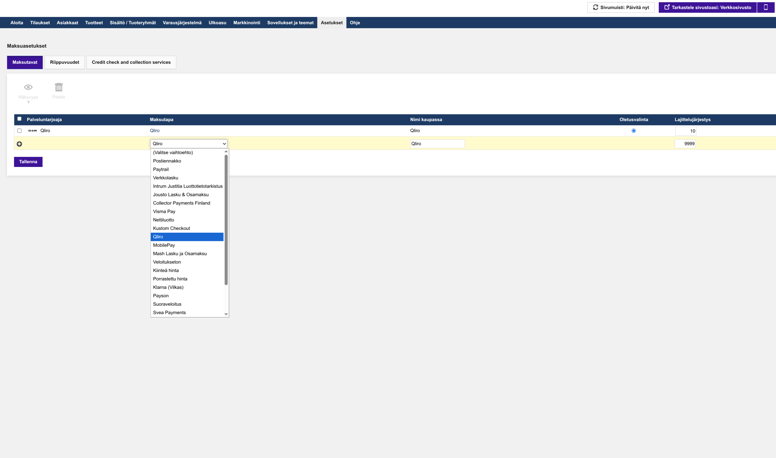Viewport: 776px width, 458px height.
Task: Open the Asiakkaat menu
Action: [67, 23]
